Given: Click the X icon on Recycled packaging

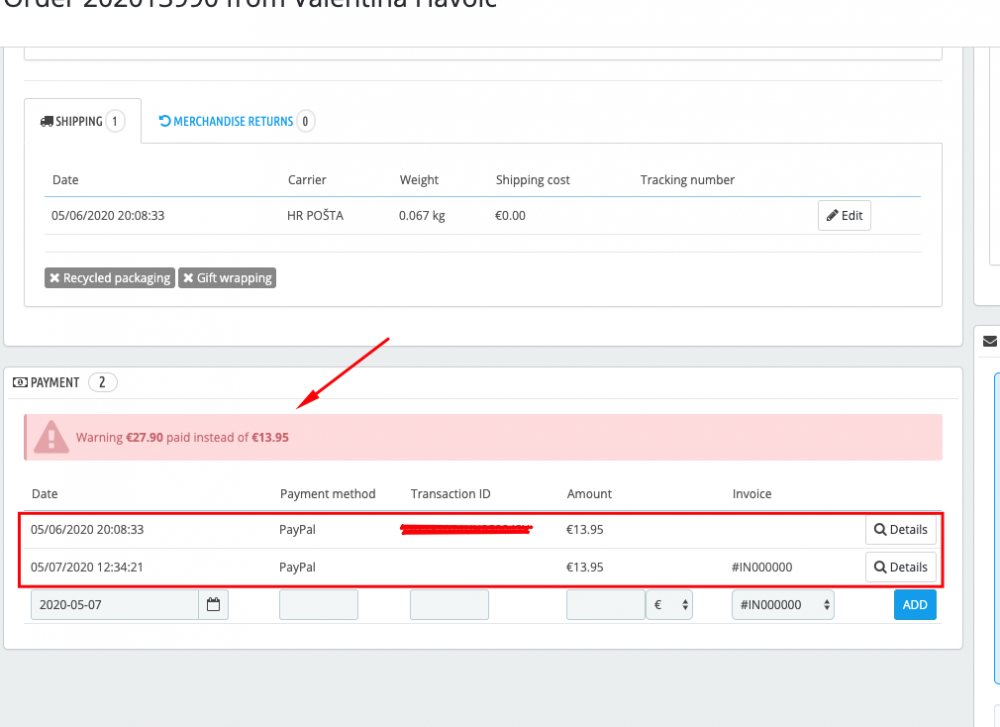Looking at the screenshot, I should [55, 278].
